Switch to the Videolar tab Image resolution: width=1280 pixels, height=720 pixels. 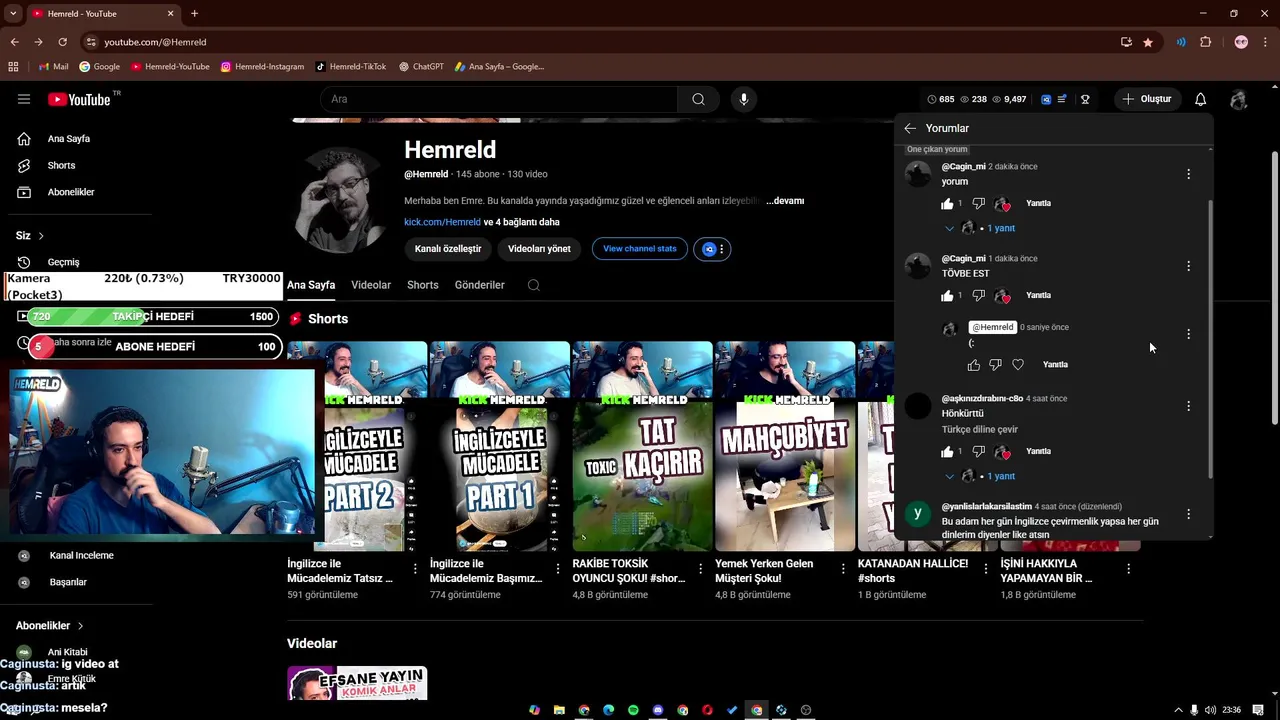pos(371,285)
